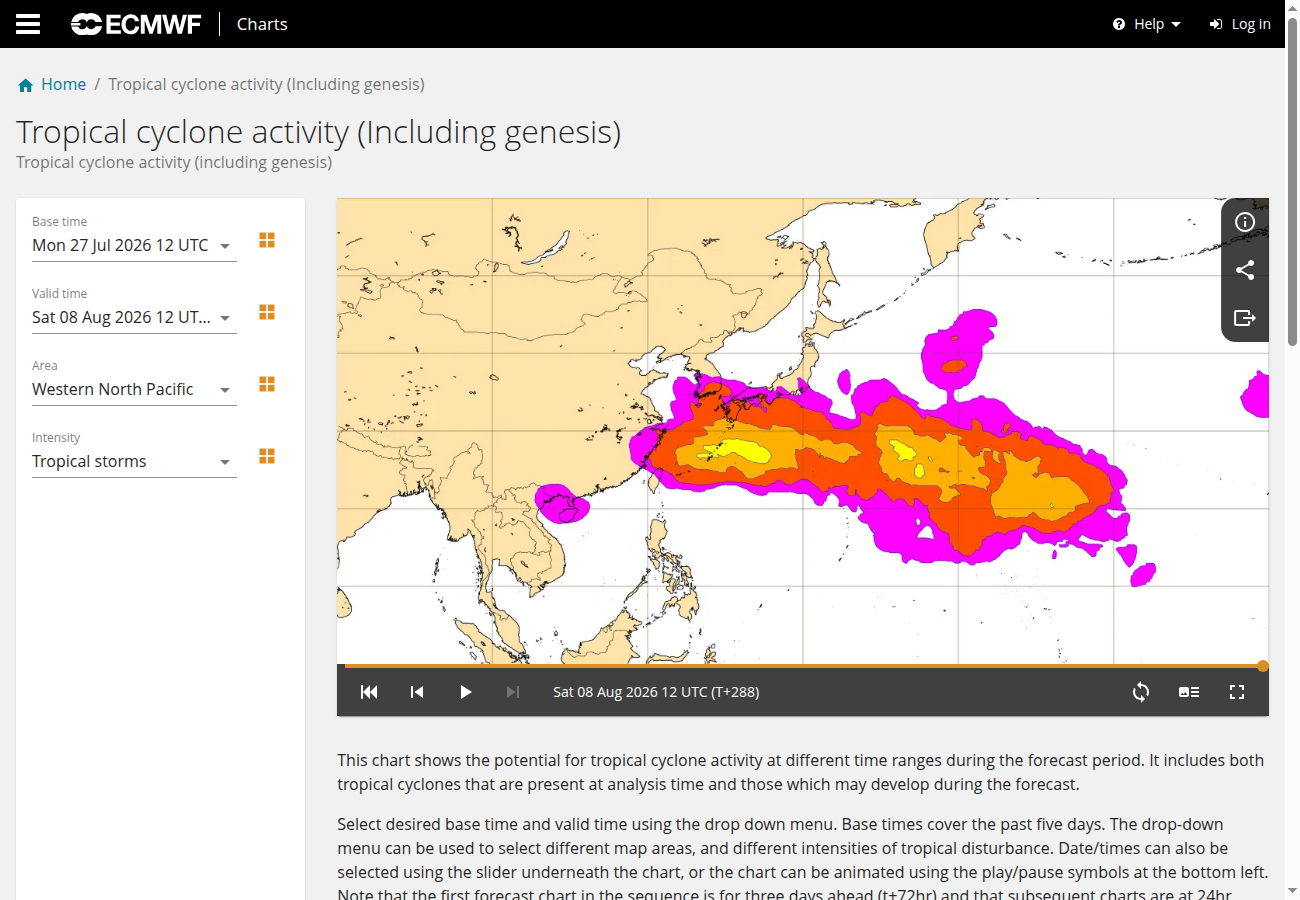Step back one forecast frame
This screenshot has height=900, width=1300.
417,692
